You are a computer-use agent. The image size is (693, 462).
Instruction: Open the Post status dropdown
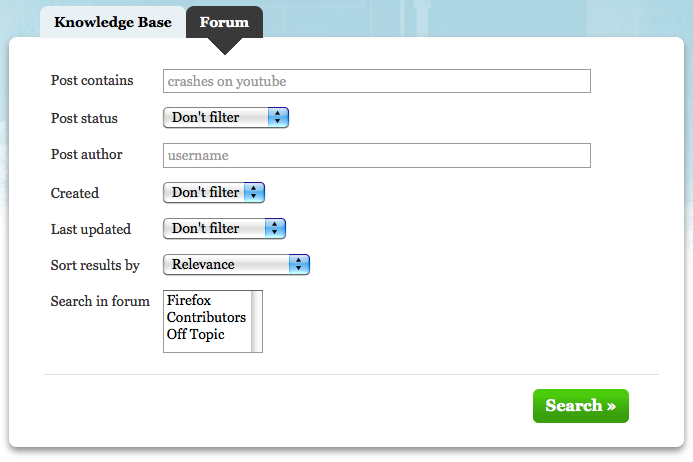226,118
